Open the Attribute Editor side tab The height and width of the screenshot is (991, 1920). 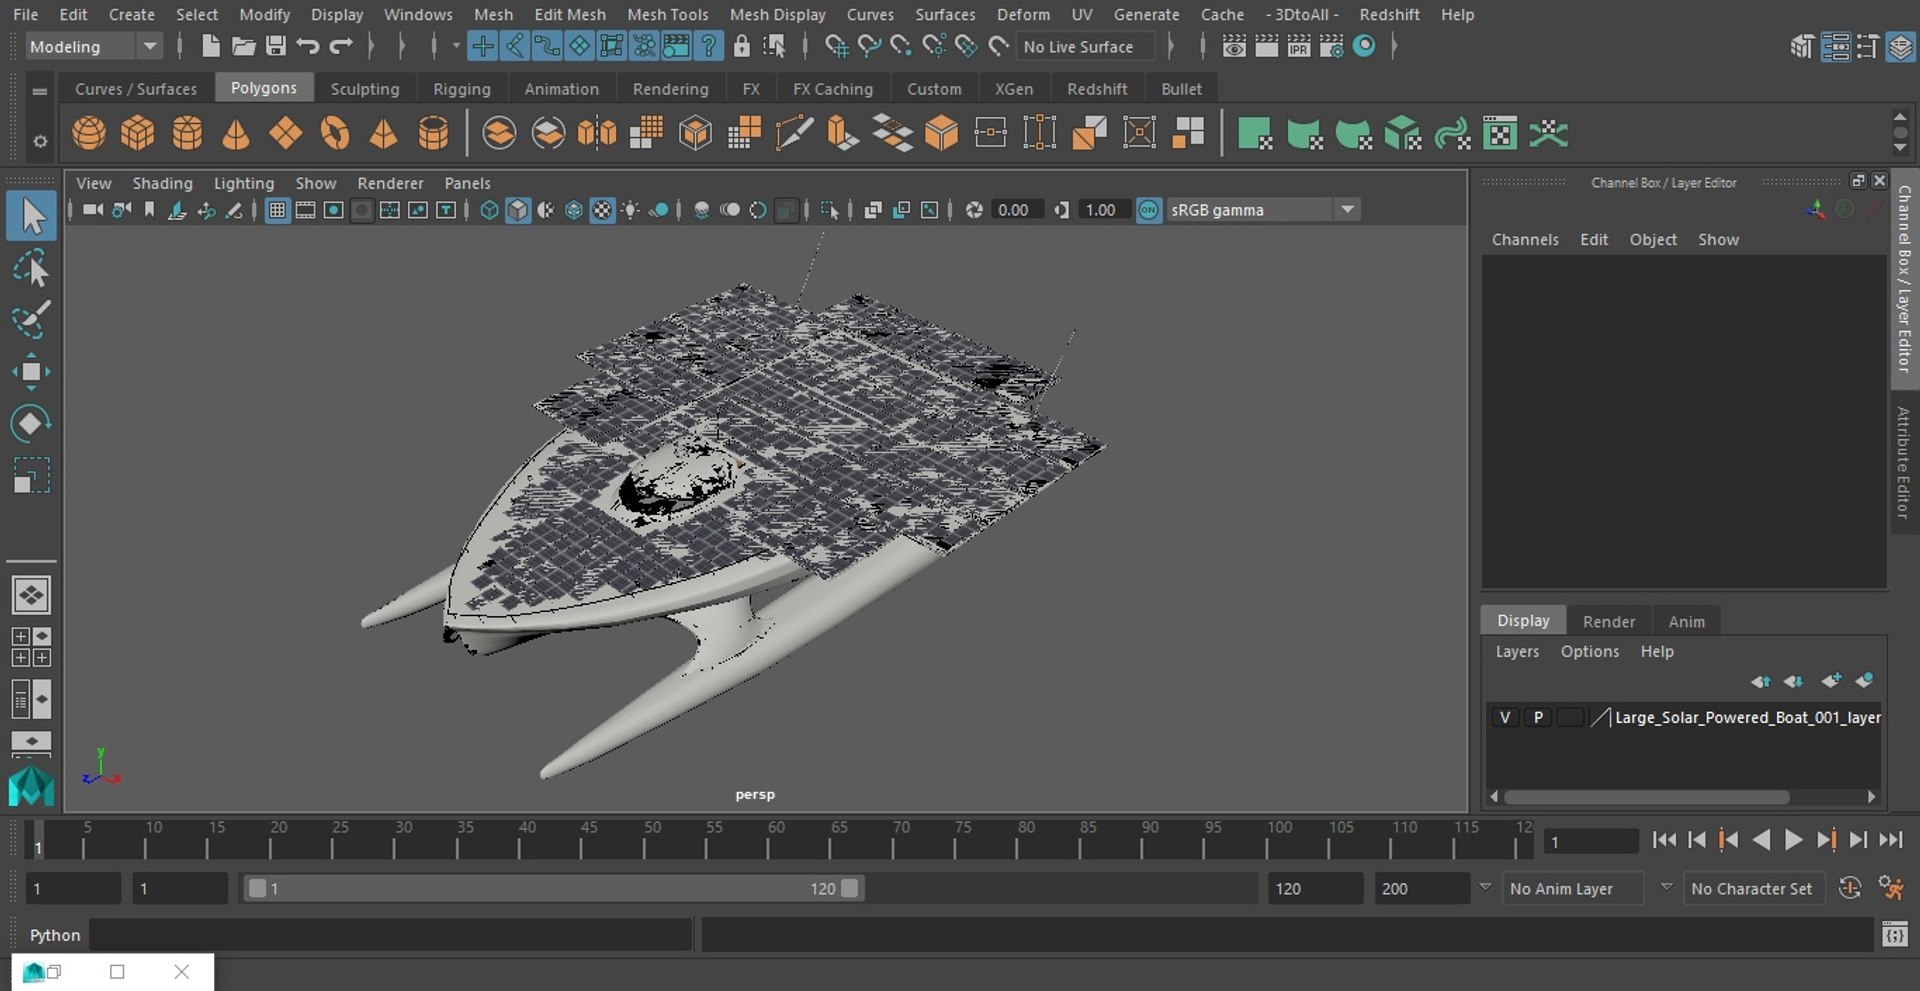pyautogui.click(x=1903, y=462)
